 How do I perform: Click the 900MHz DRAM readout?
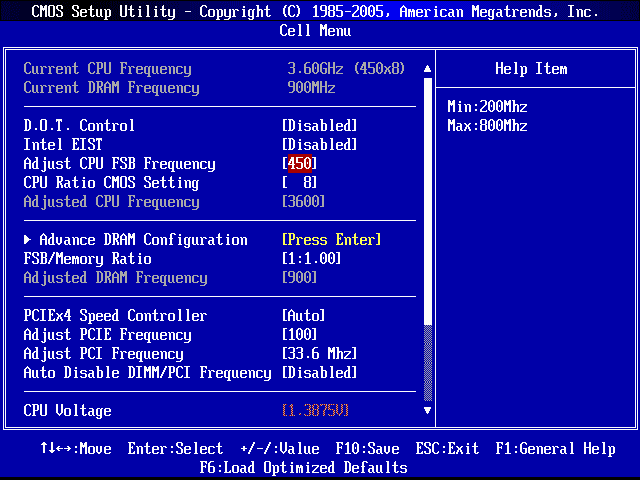click(x=311, y=87)
